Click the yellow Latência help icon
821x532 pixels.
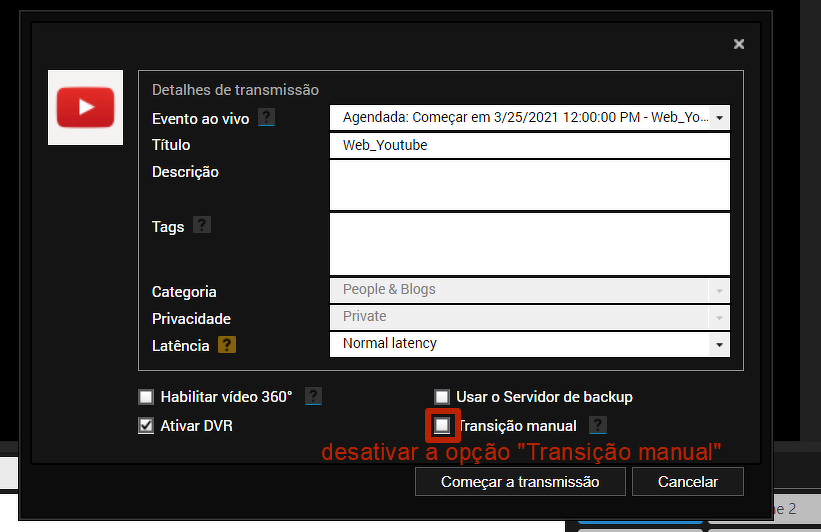pyautogui.click(x=227, y=345)
